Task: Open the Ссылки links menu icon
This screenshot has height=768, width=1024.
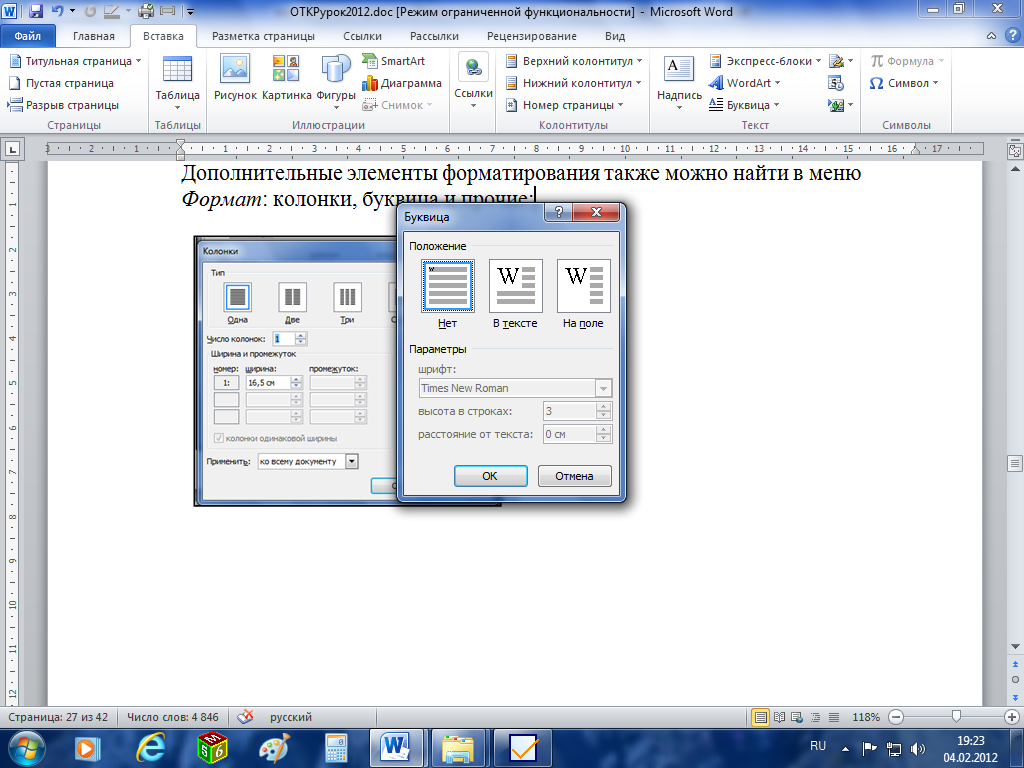Action: pos(473,80)
